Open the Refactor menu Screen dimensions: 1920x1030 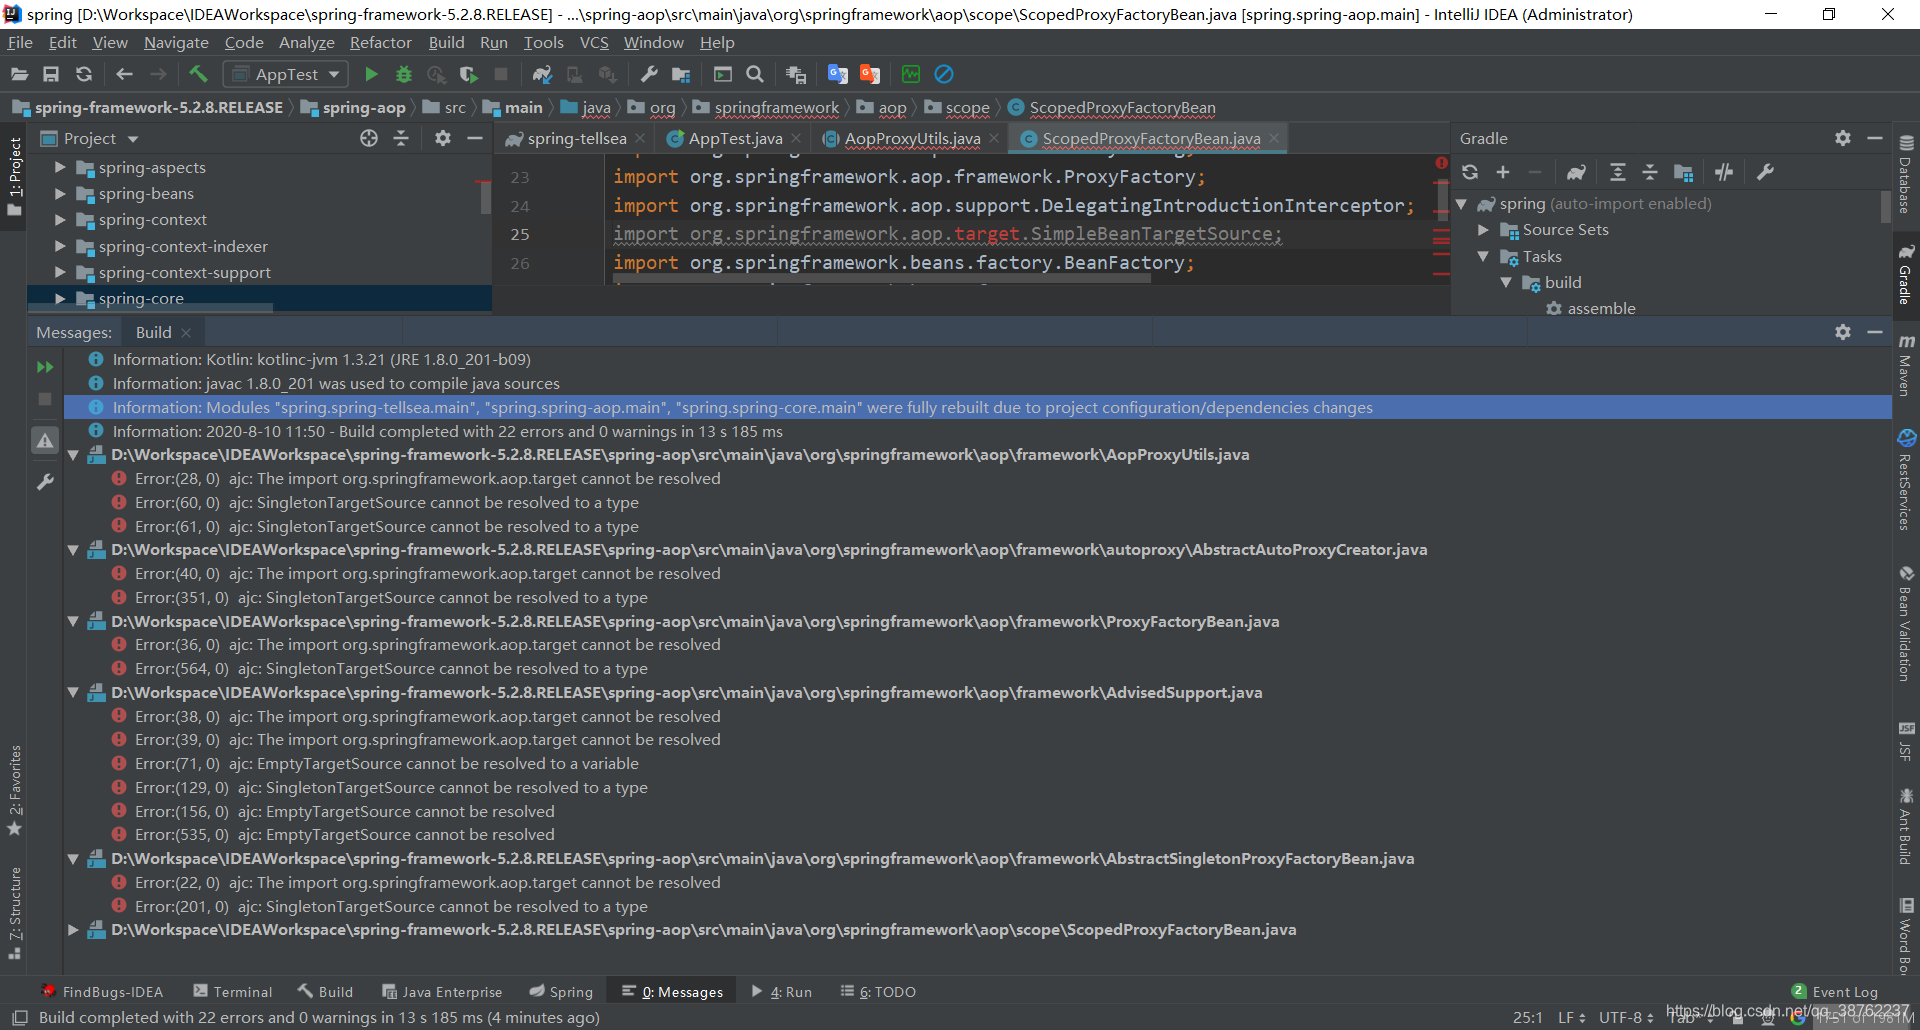click(x=380, y=42)
